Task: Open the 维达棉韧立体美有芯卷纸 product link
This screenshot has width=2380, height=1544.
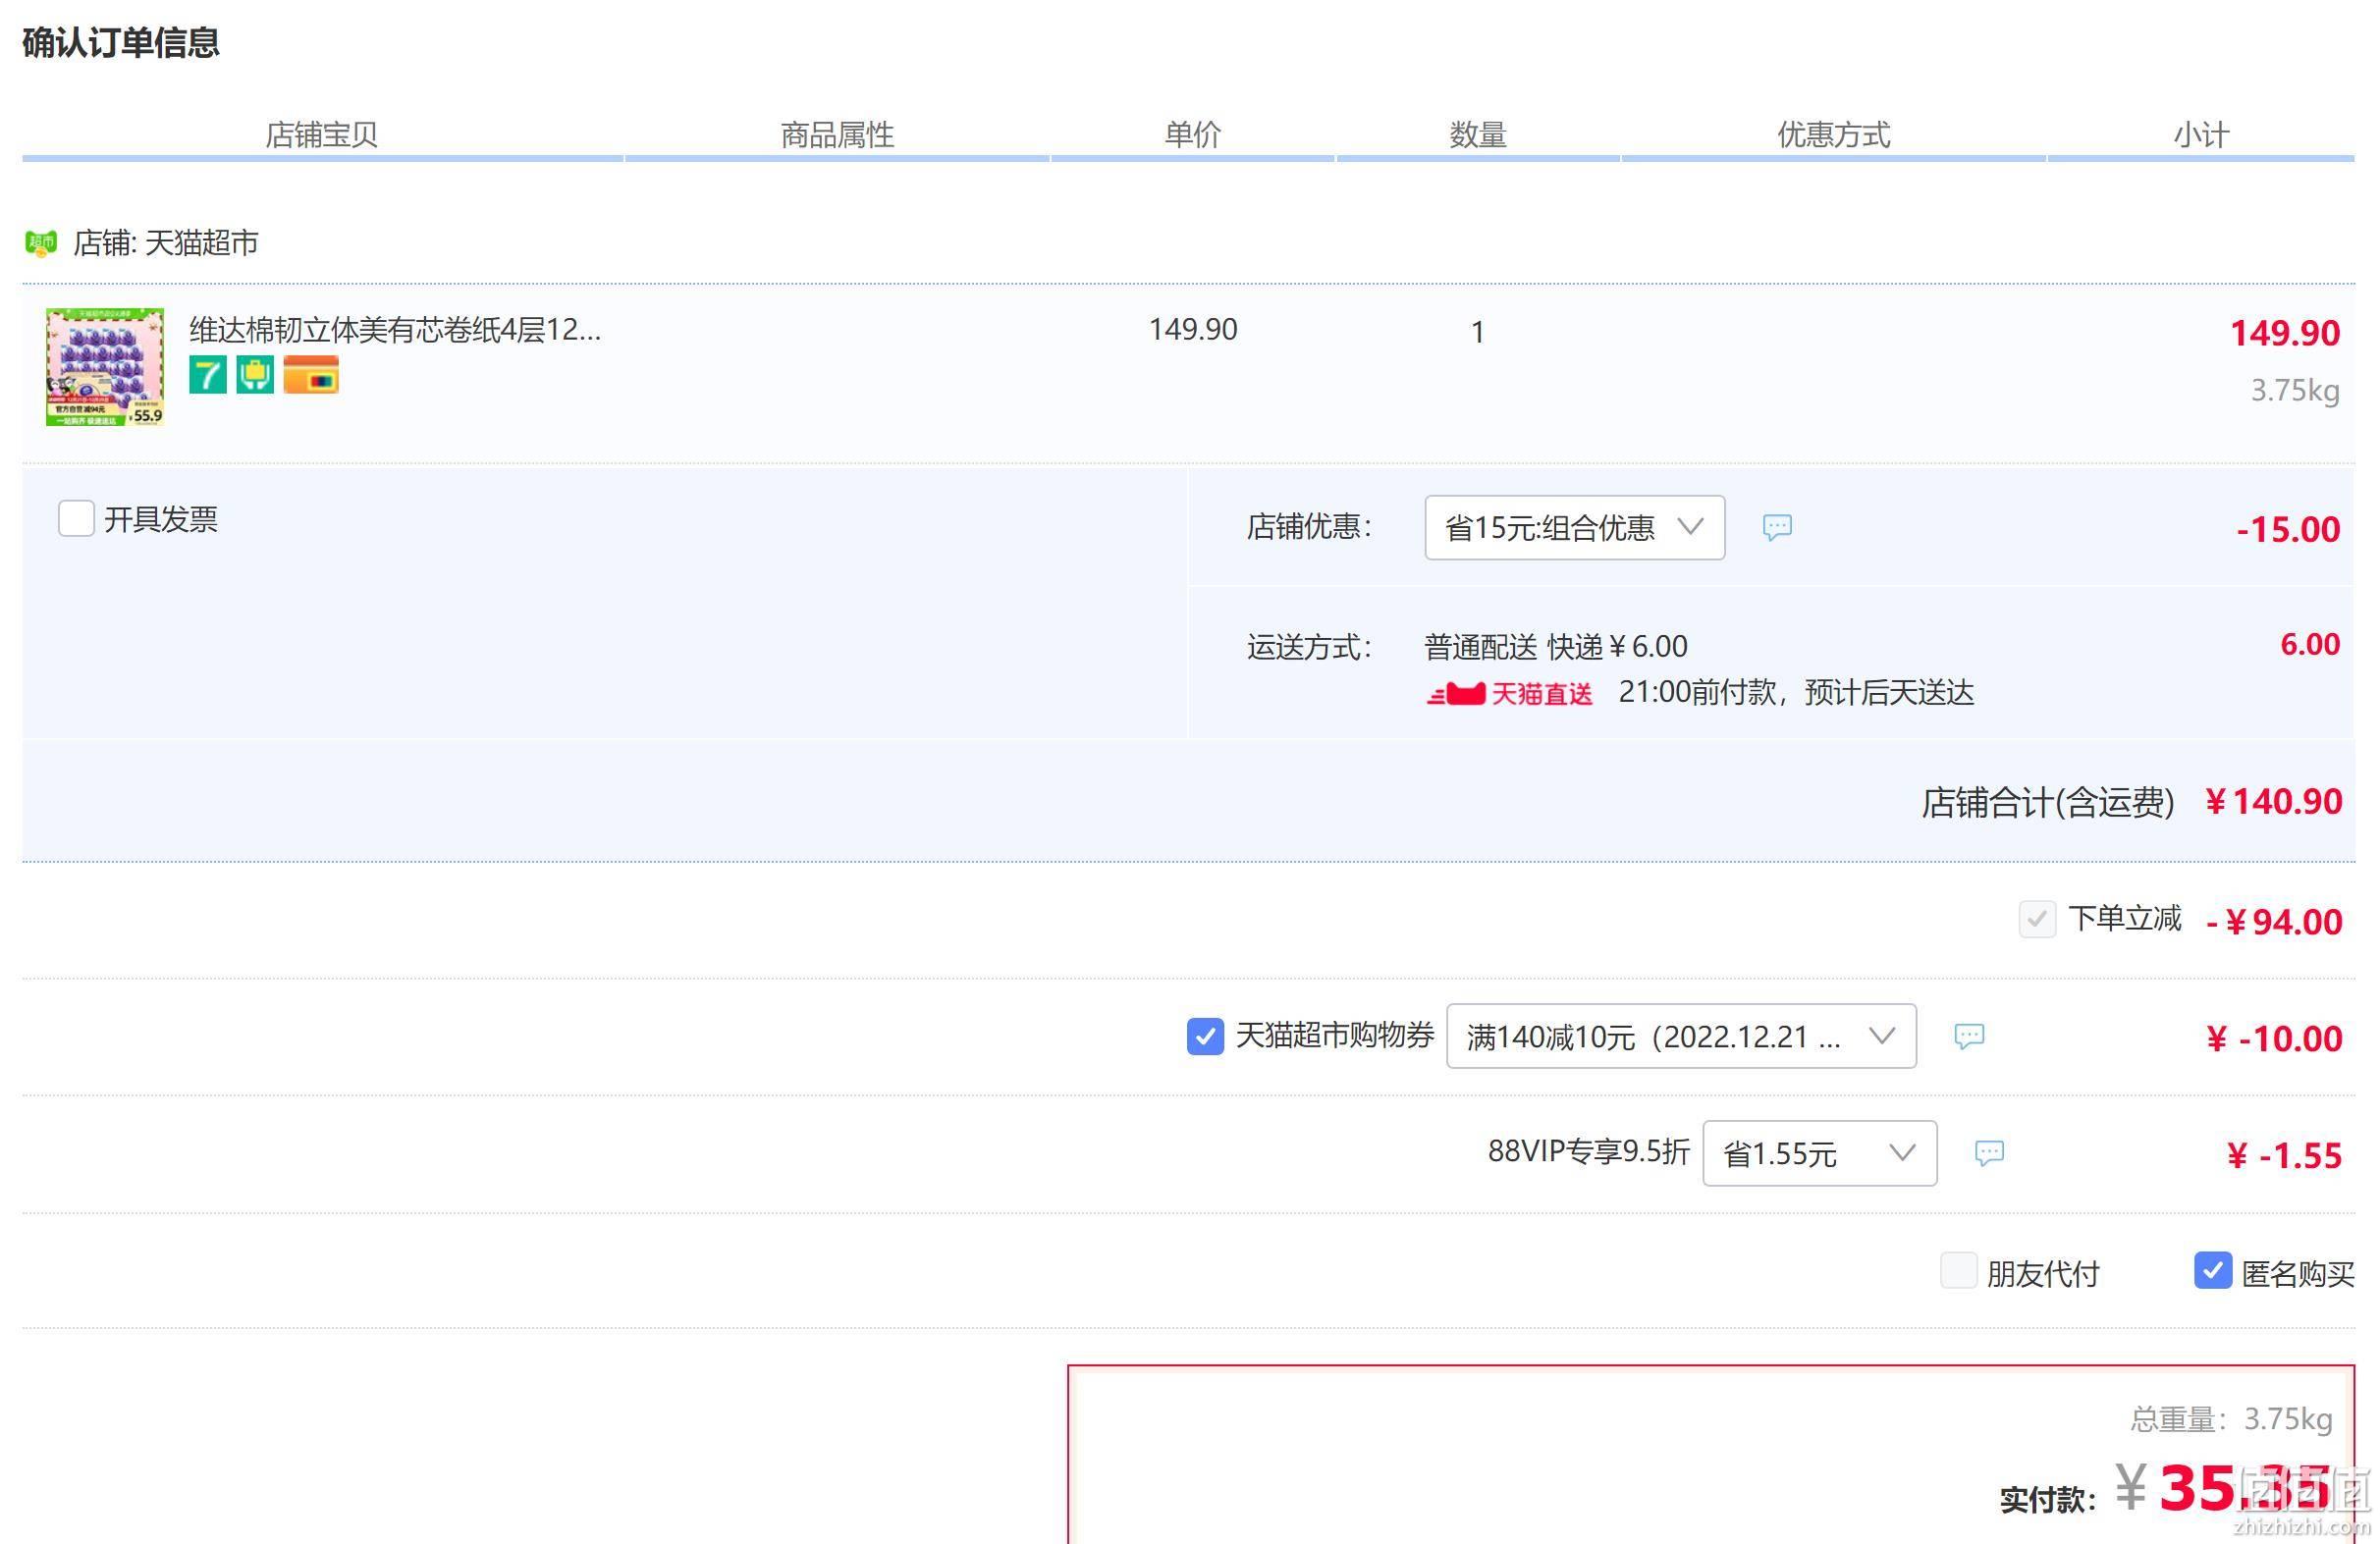Action: click(395, 330)
